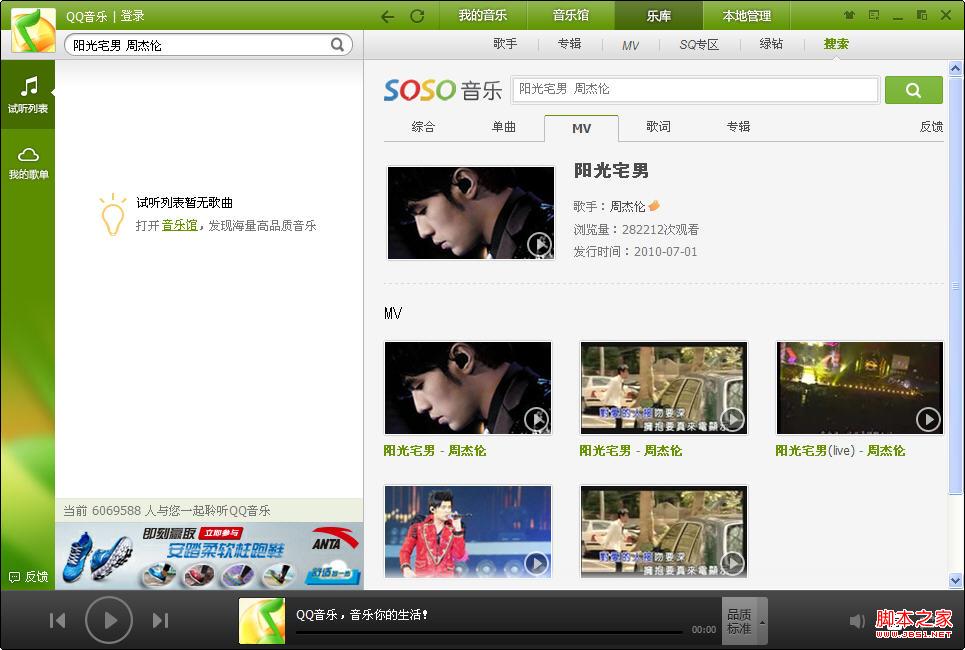Switch to the 歌词 tab
Viewport: 965px width, 650px height.
(657, 128)
